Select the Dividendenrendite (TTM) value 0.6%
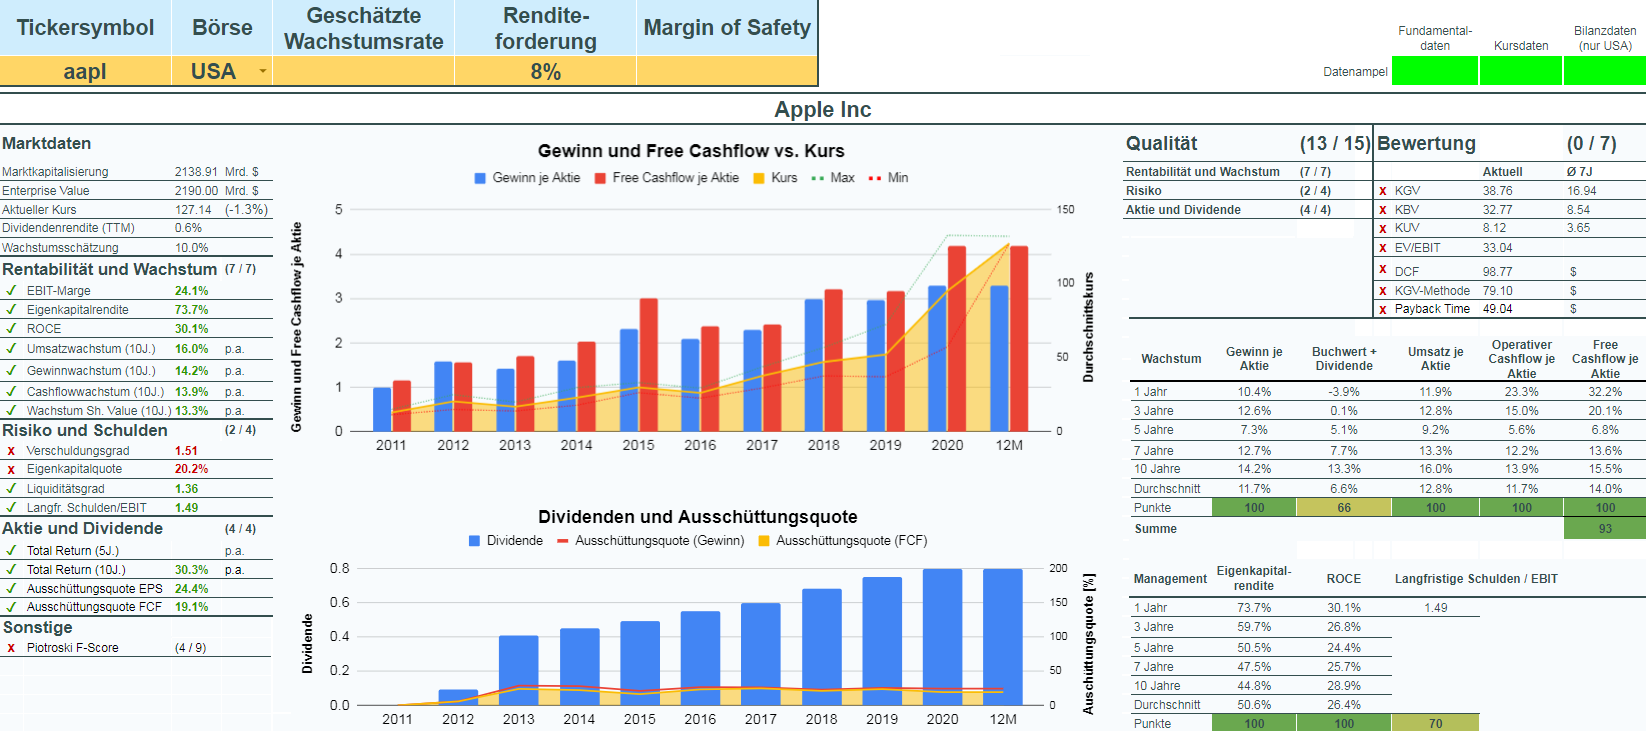This screenshot has width=1646, height=731. coord(188,228)
